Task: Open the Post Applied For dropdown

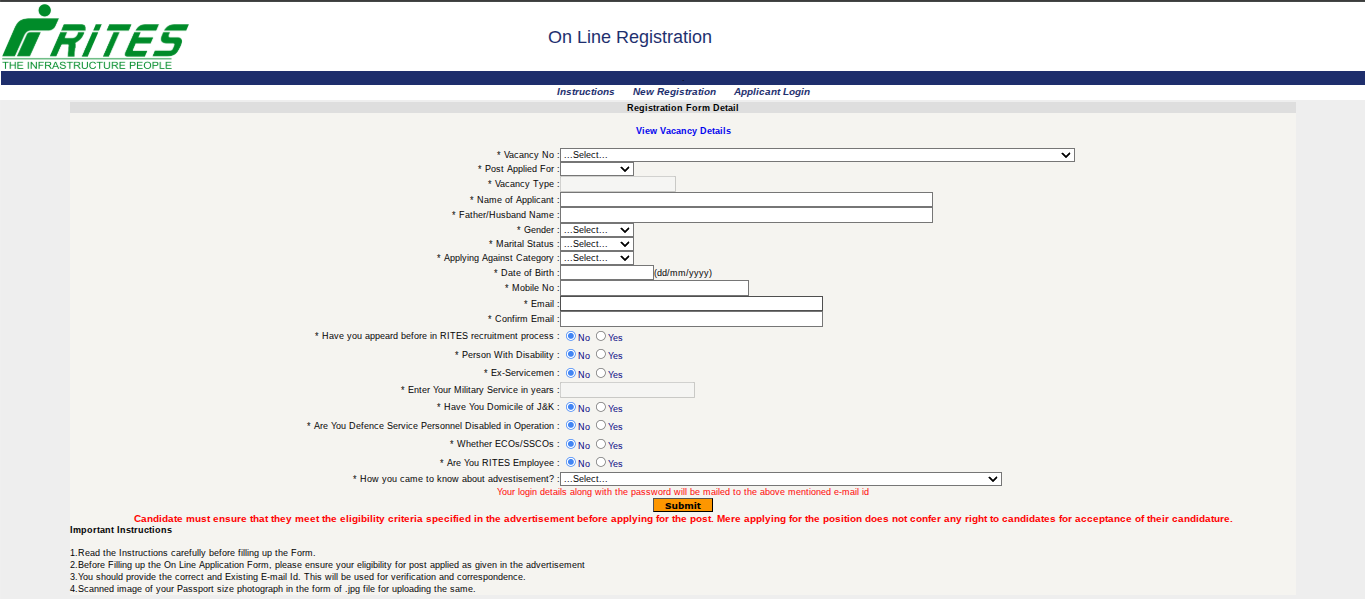Action: (x=596, y=169)
